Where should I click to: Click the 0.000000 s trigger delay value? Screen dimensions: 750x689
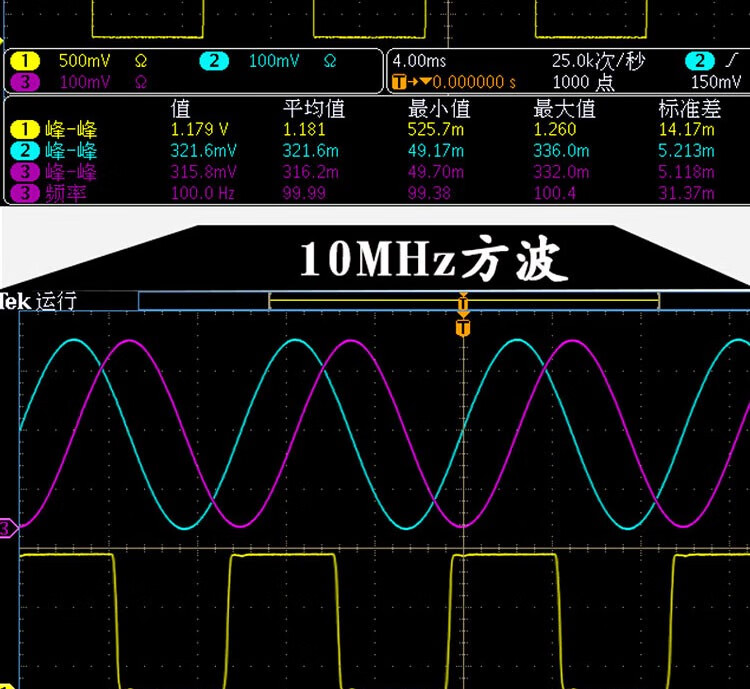(x=474, y=82)
